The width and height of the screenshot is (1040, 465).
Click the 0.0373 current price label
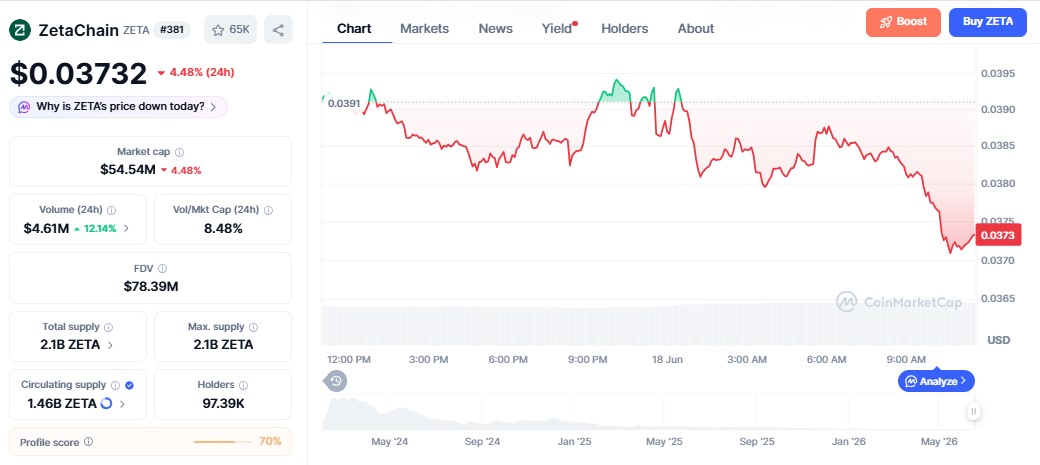coord(998,235)
